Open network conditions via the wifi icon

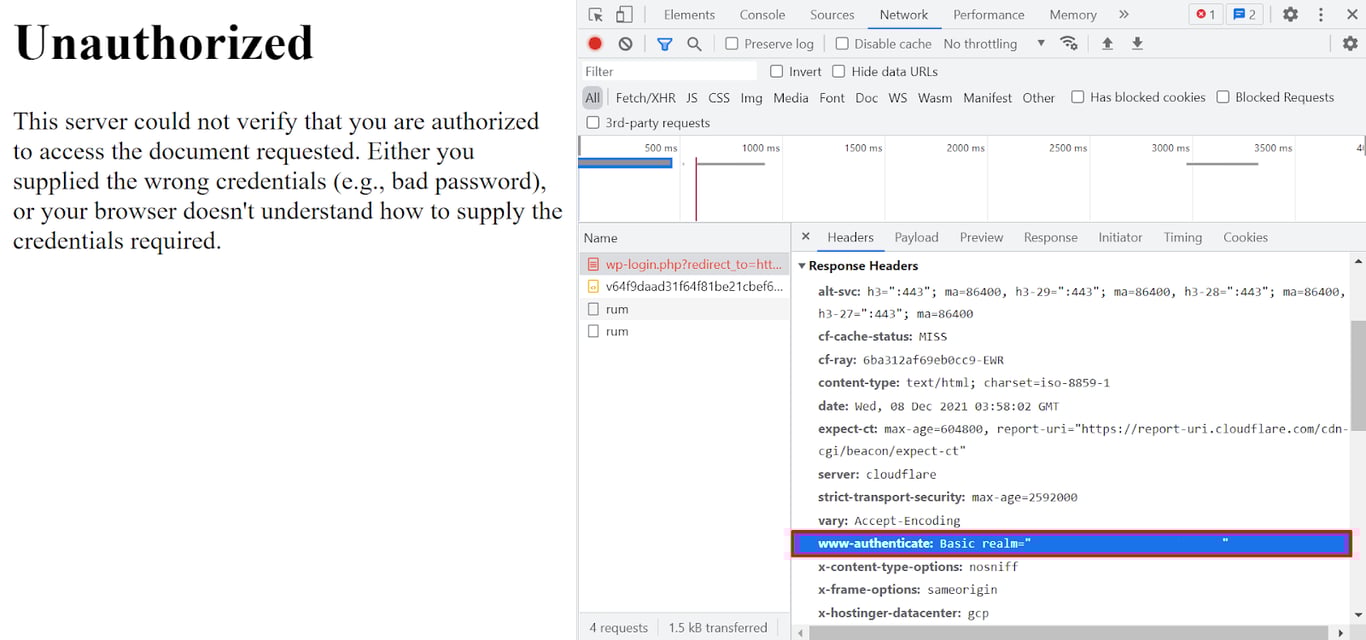pos(1069,44)
